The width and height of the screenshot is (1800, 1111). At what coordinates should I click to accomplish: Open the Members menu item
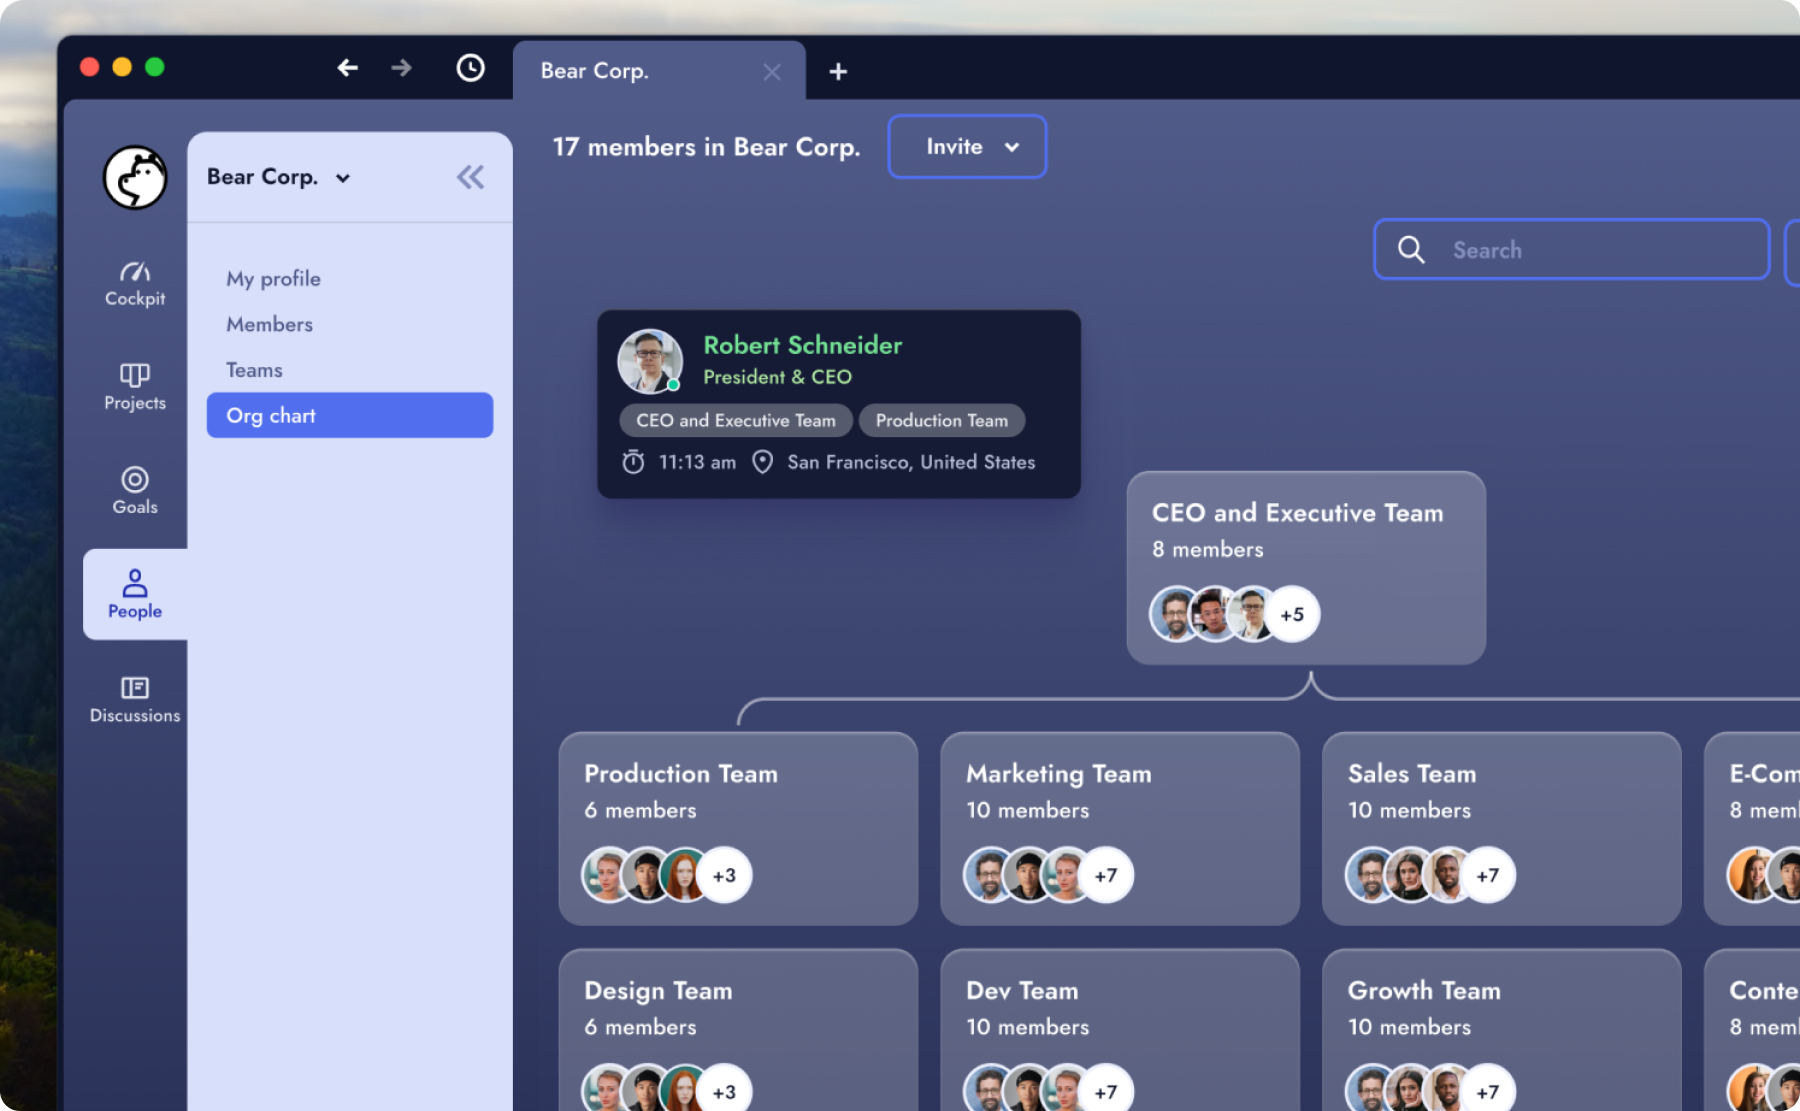(x=269, y=324)
